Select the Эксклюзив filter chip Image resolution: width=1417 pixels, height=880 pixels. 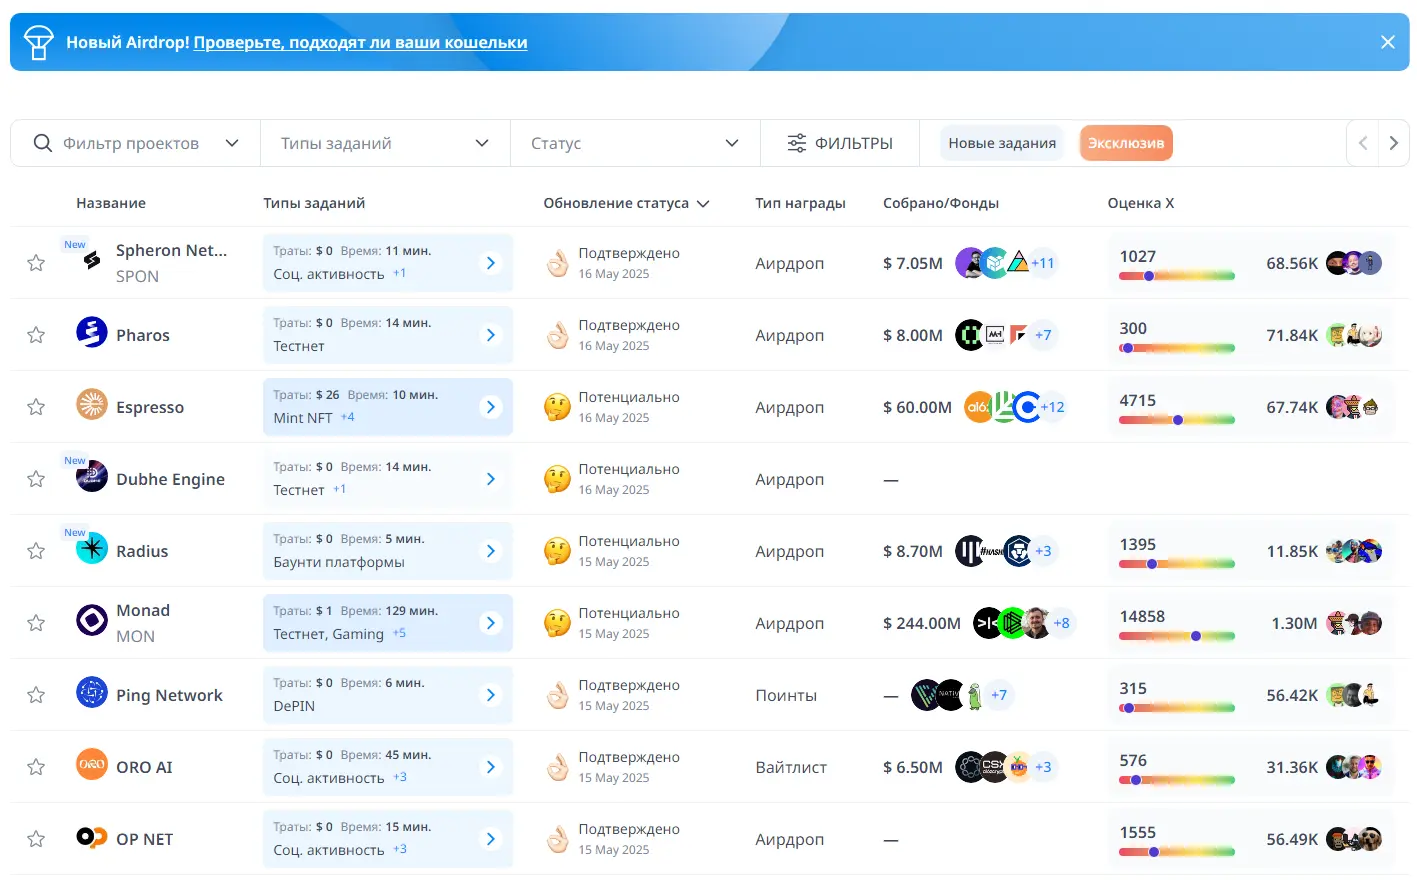point(1126,143)
